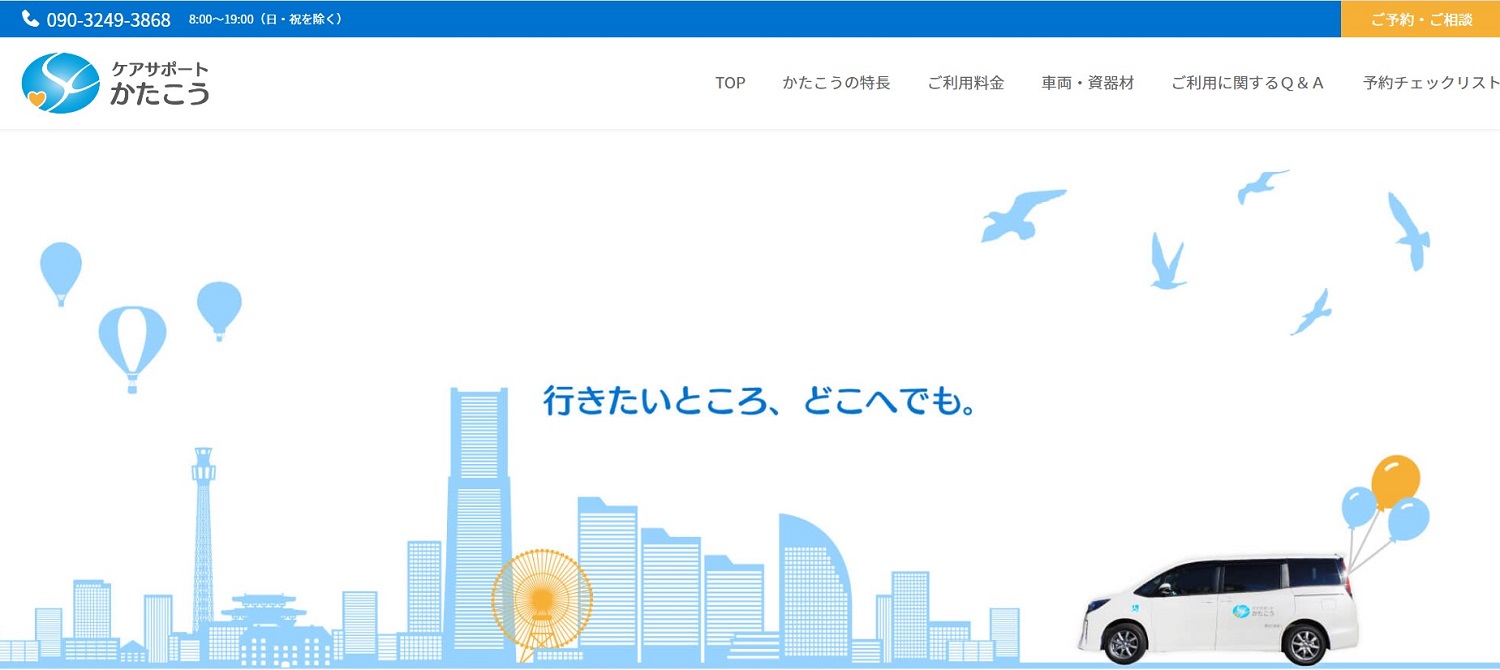The width and height of the screenshot is (1500, 670).
Task: Open the 車両・資器材 navigation item
Action: click(x=1088, y=83)
